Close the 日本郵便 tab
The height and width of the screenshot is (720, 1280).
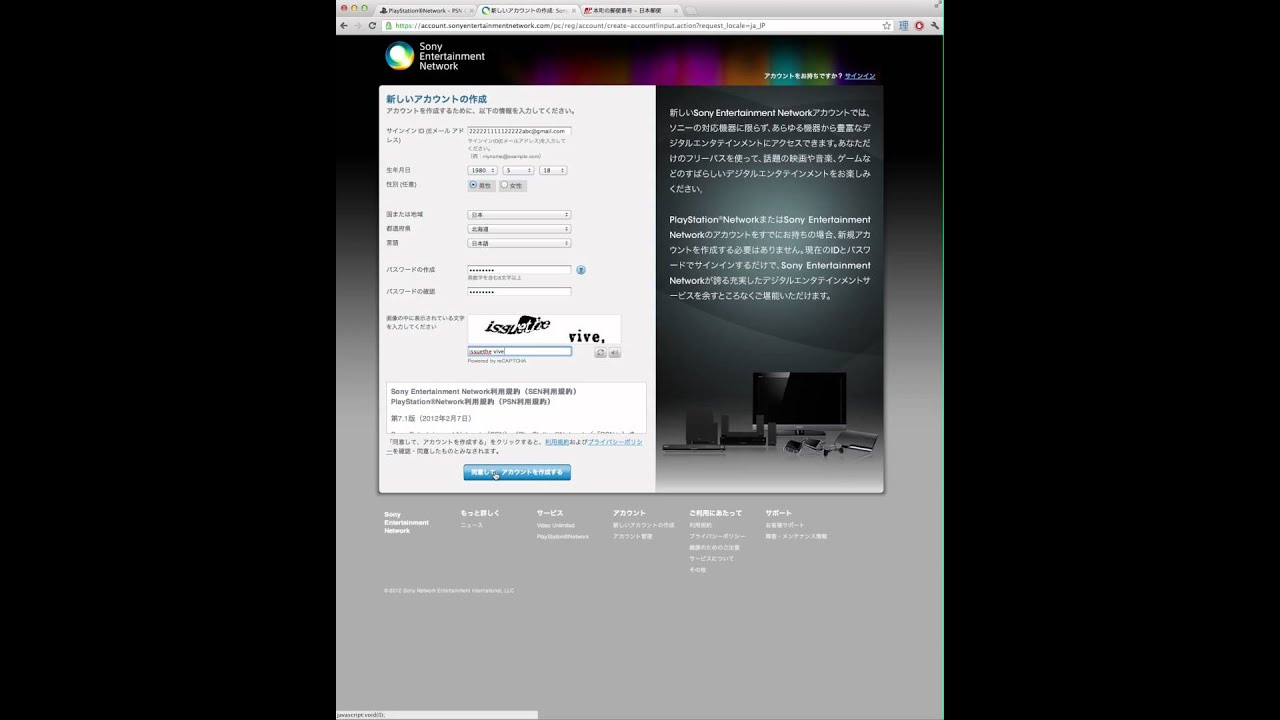676,10
